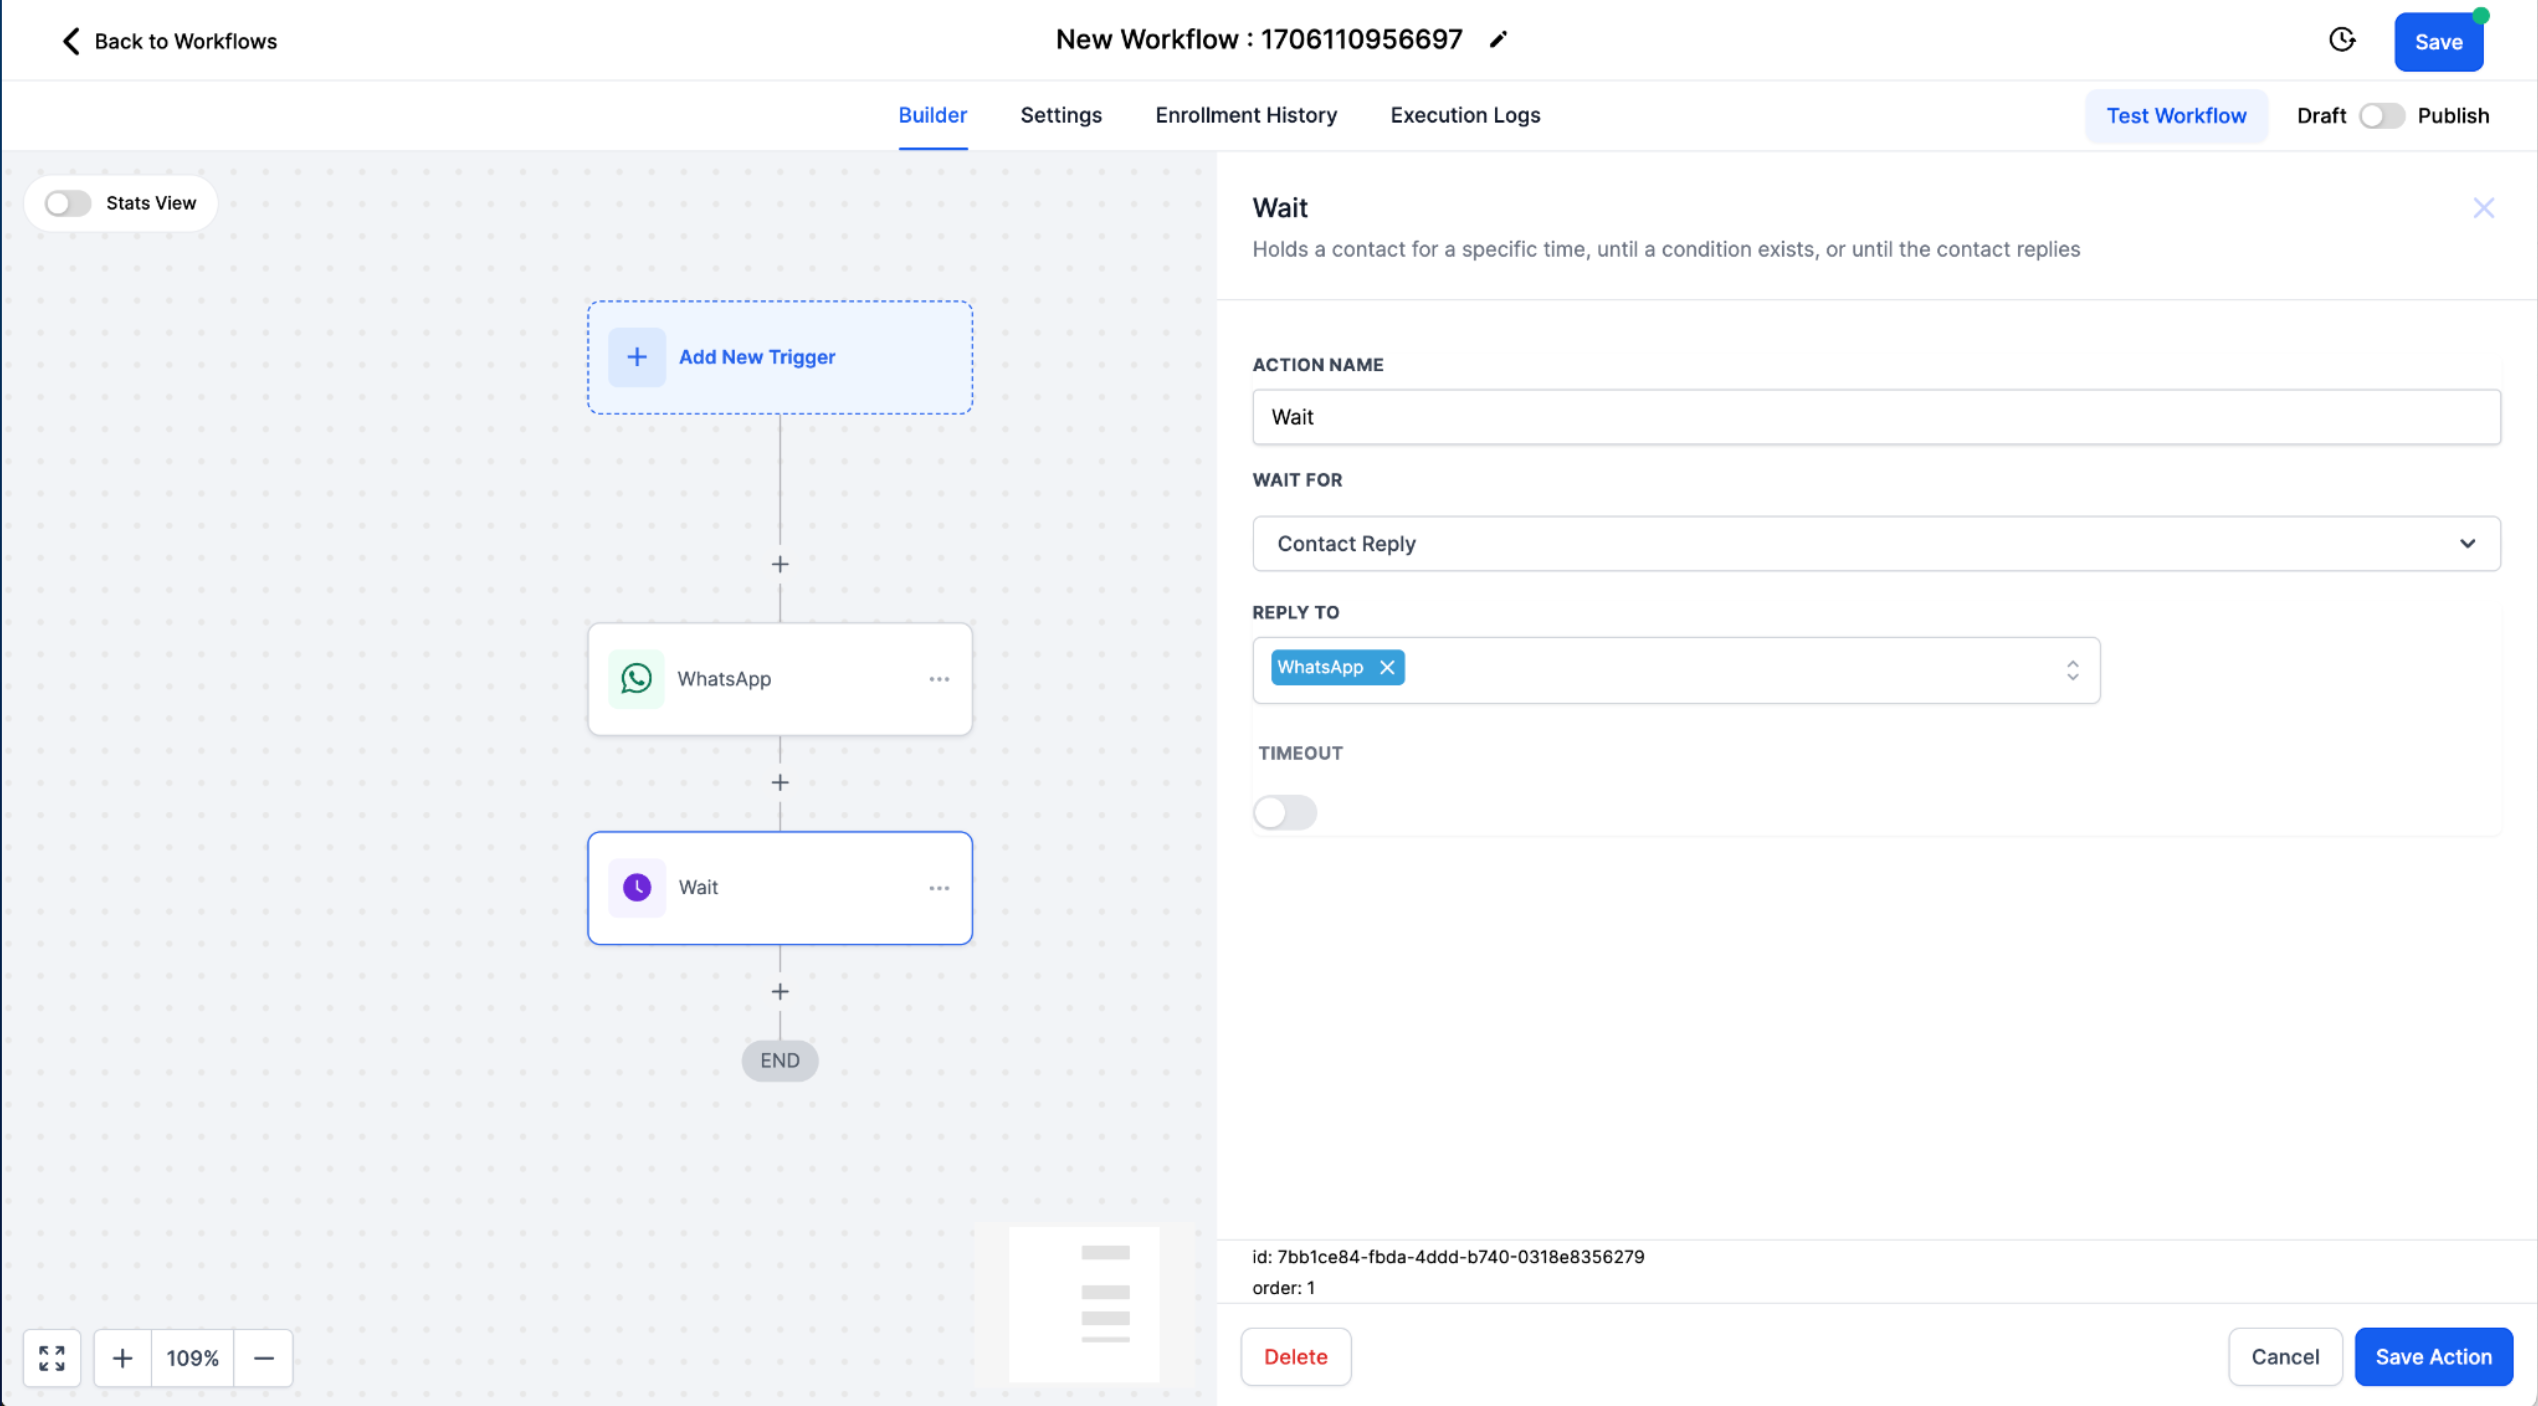Toggle Draft to Publish mode
The image size is (2538, 1406).
(2380, 116)
